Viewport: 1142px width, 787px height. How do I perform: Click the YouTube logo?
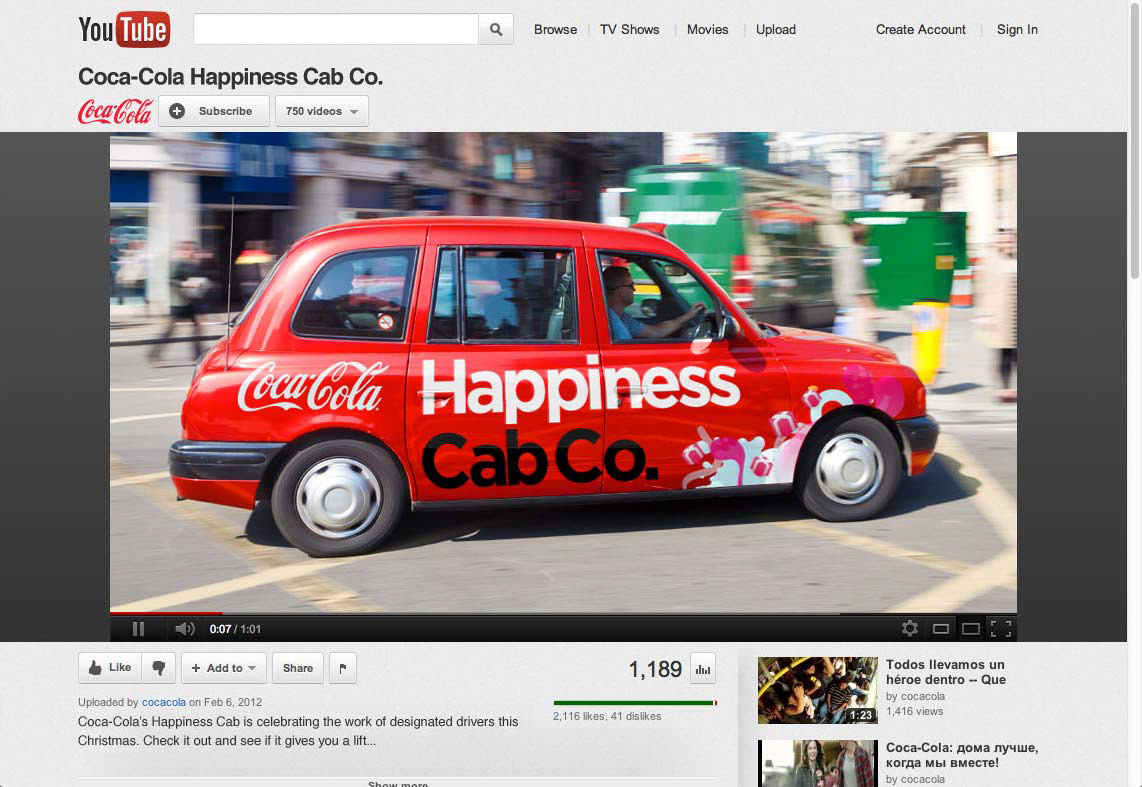click(124, 30)
